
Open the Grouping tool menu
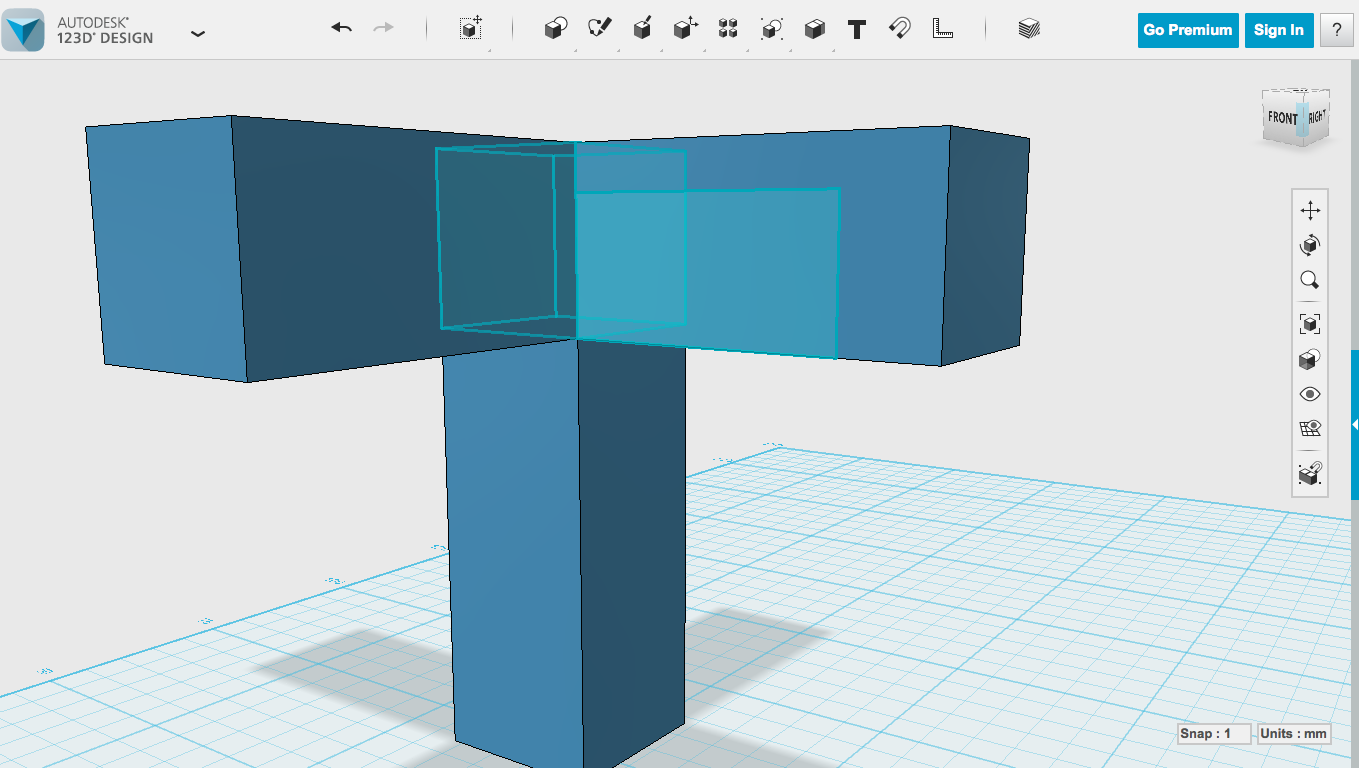771,29
